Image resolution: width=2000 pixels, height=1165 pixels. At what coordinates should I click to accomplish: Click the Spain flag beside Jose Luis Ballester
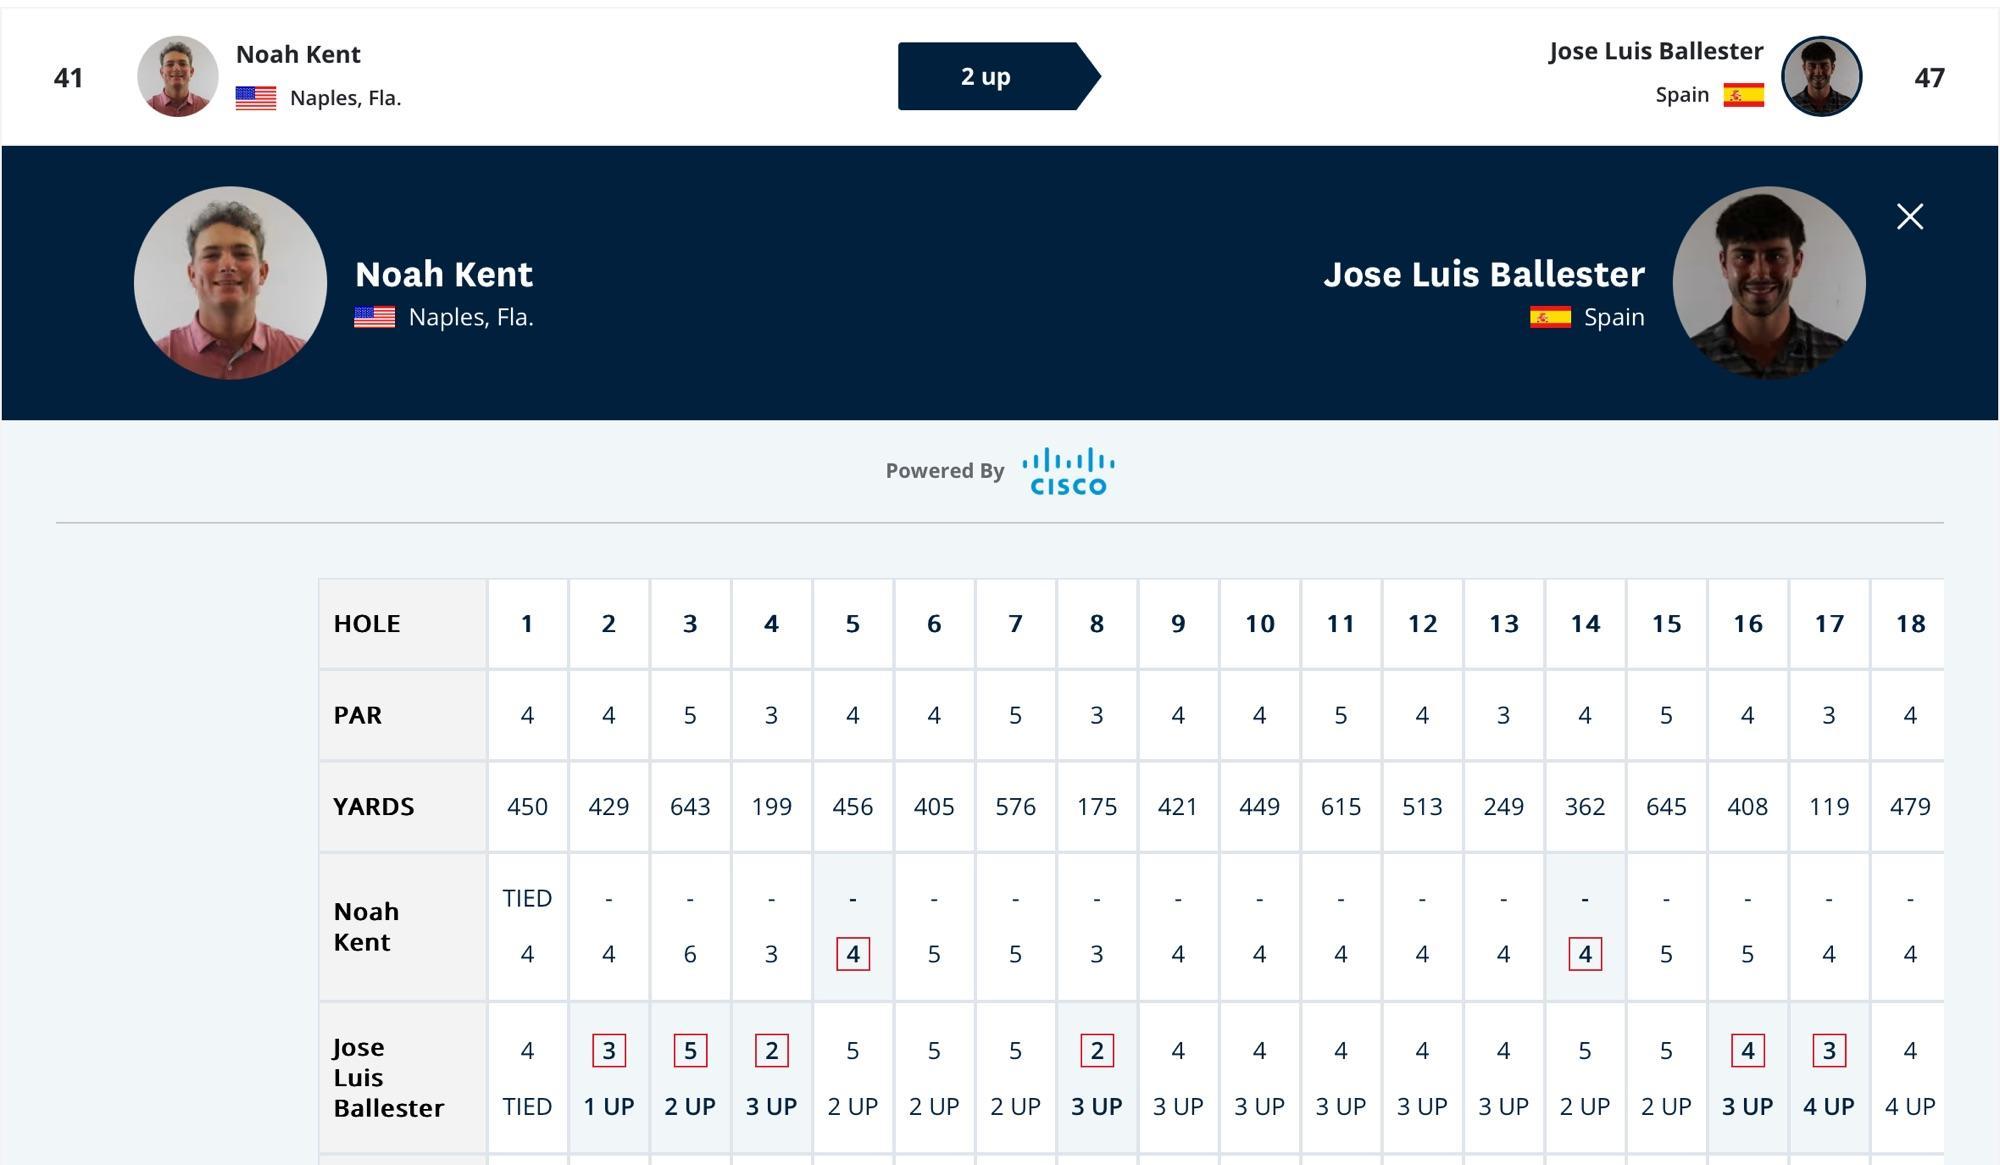1745,94
